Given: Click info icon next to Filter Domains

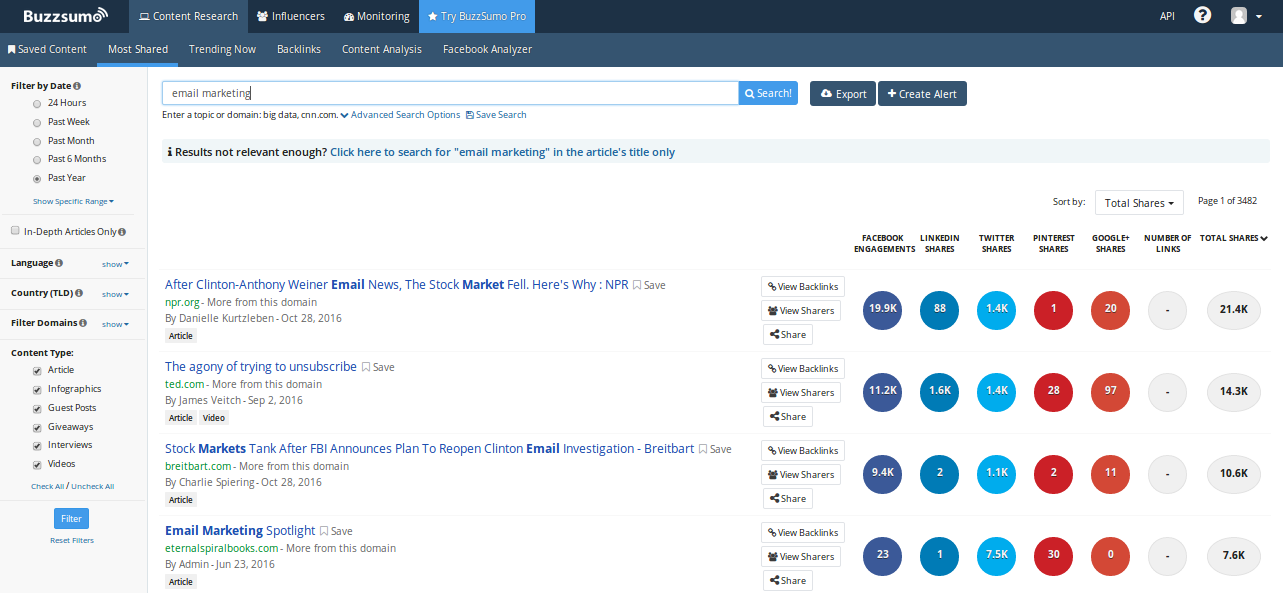Looking at the screenshot, I should click(x=83, y=323).
